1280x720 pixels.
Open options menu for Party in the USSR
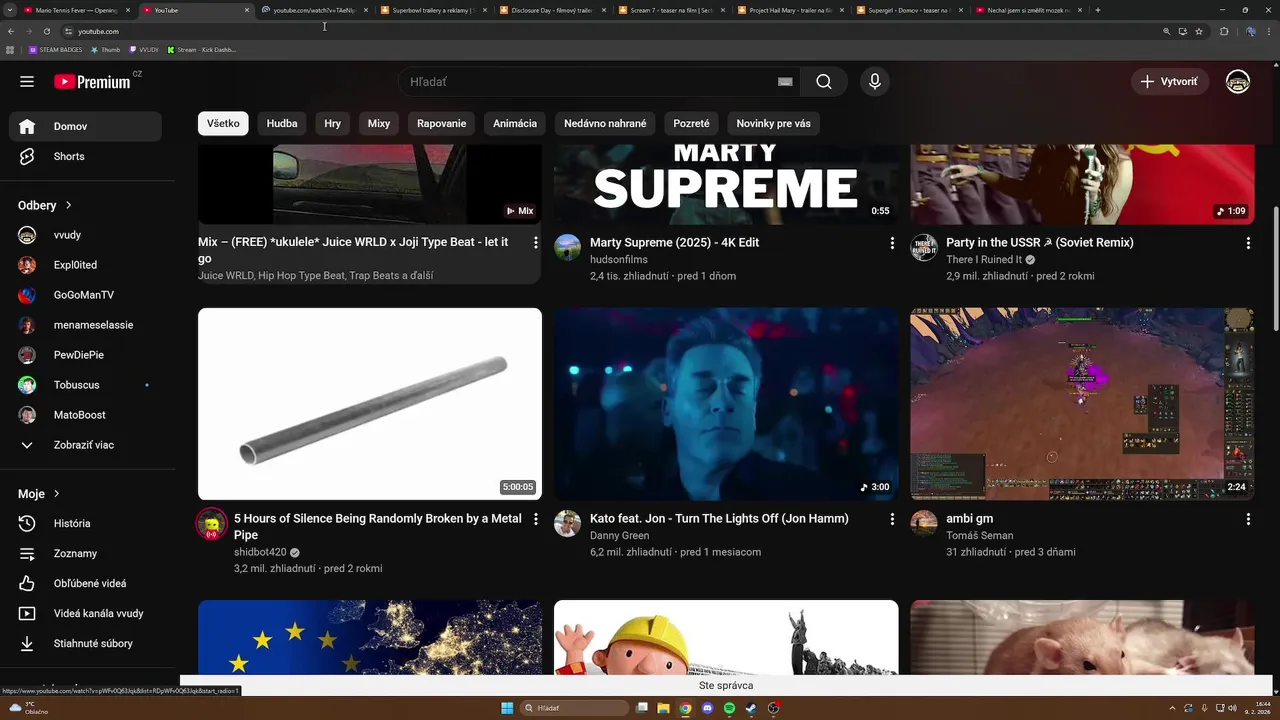[x=1248, y=243]
